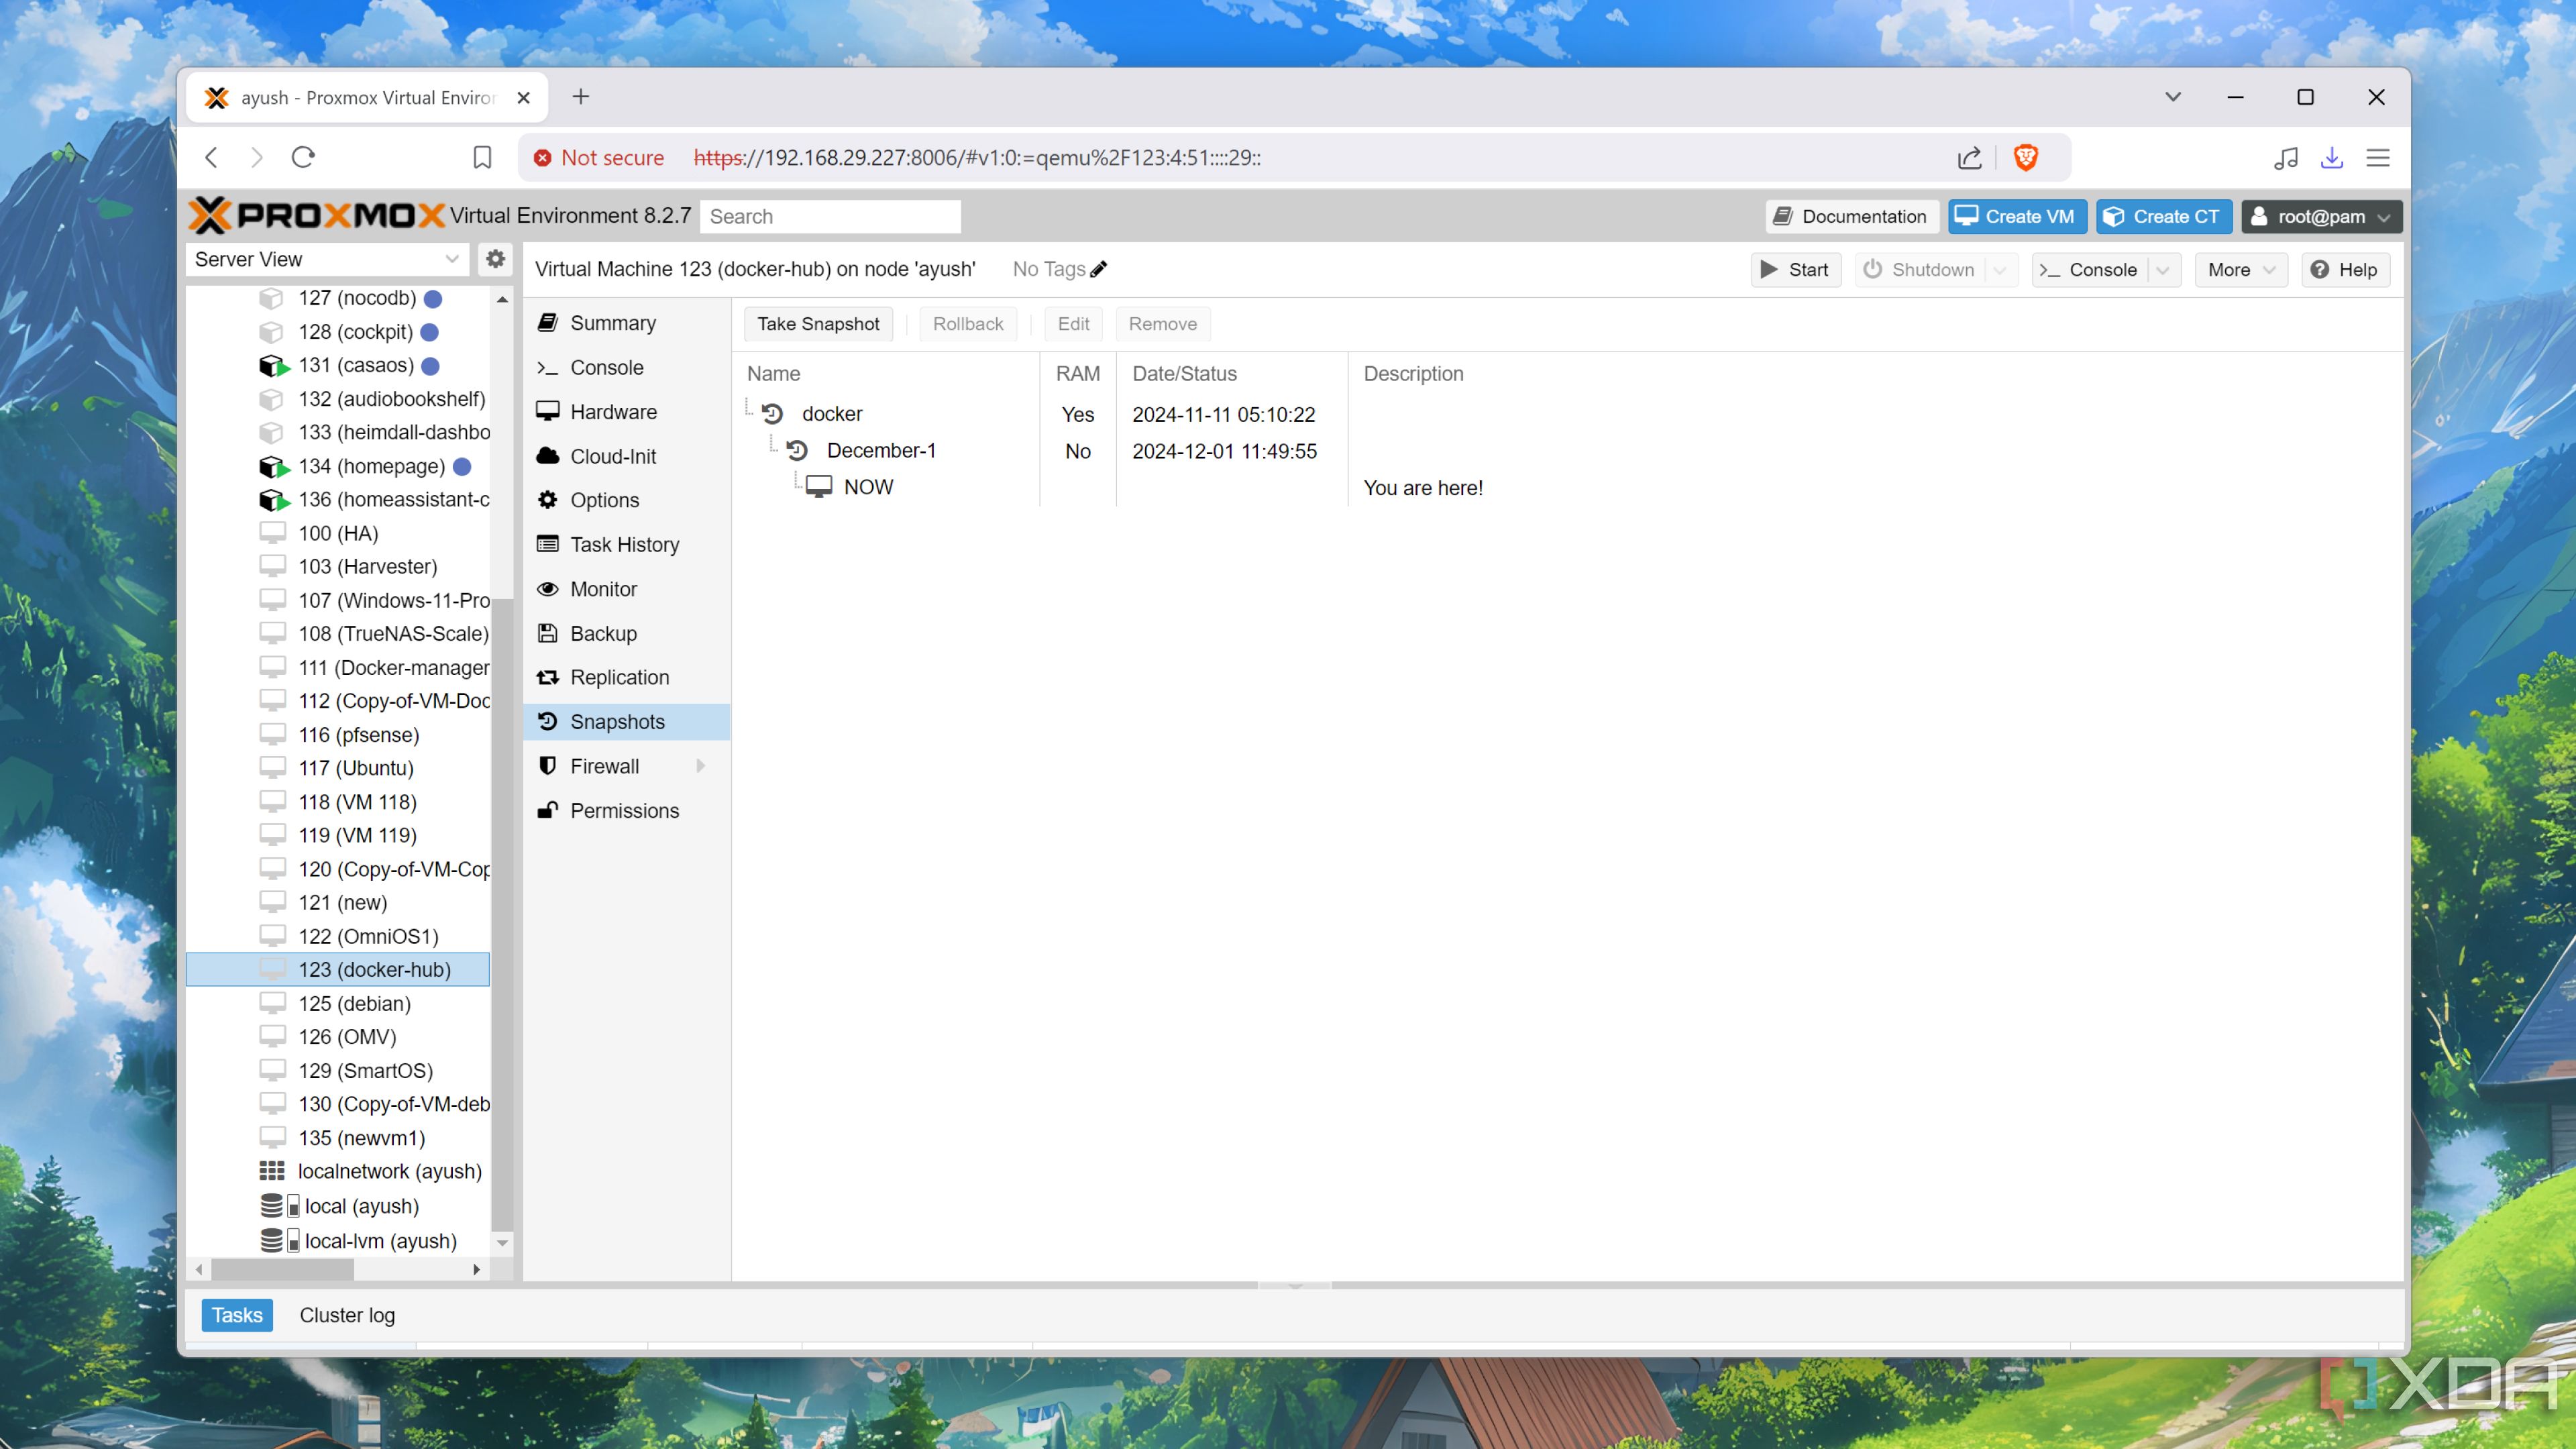Click the Create VM button

point(2016,216)
